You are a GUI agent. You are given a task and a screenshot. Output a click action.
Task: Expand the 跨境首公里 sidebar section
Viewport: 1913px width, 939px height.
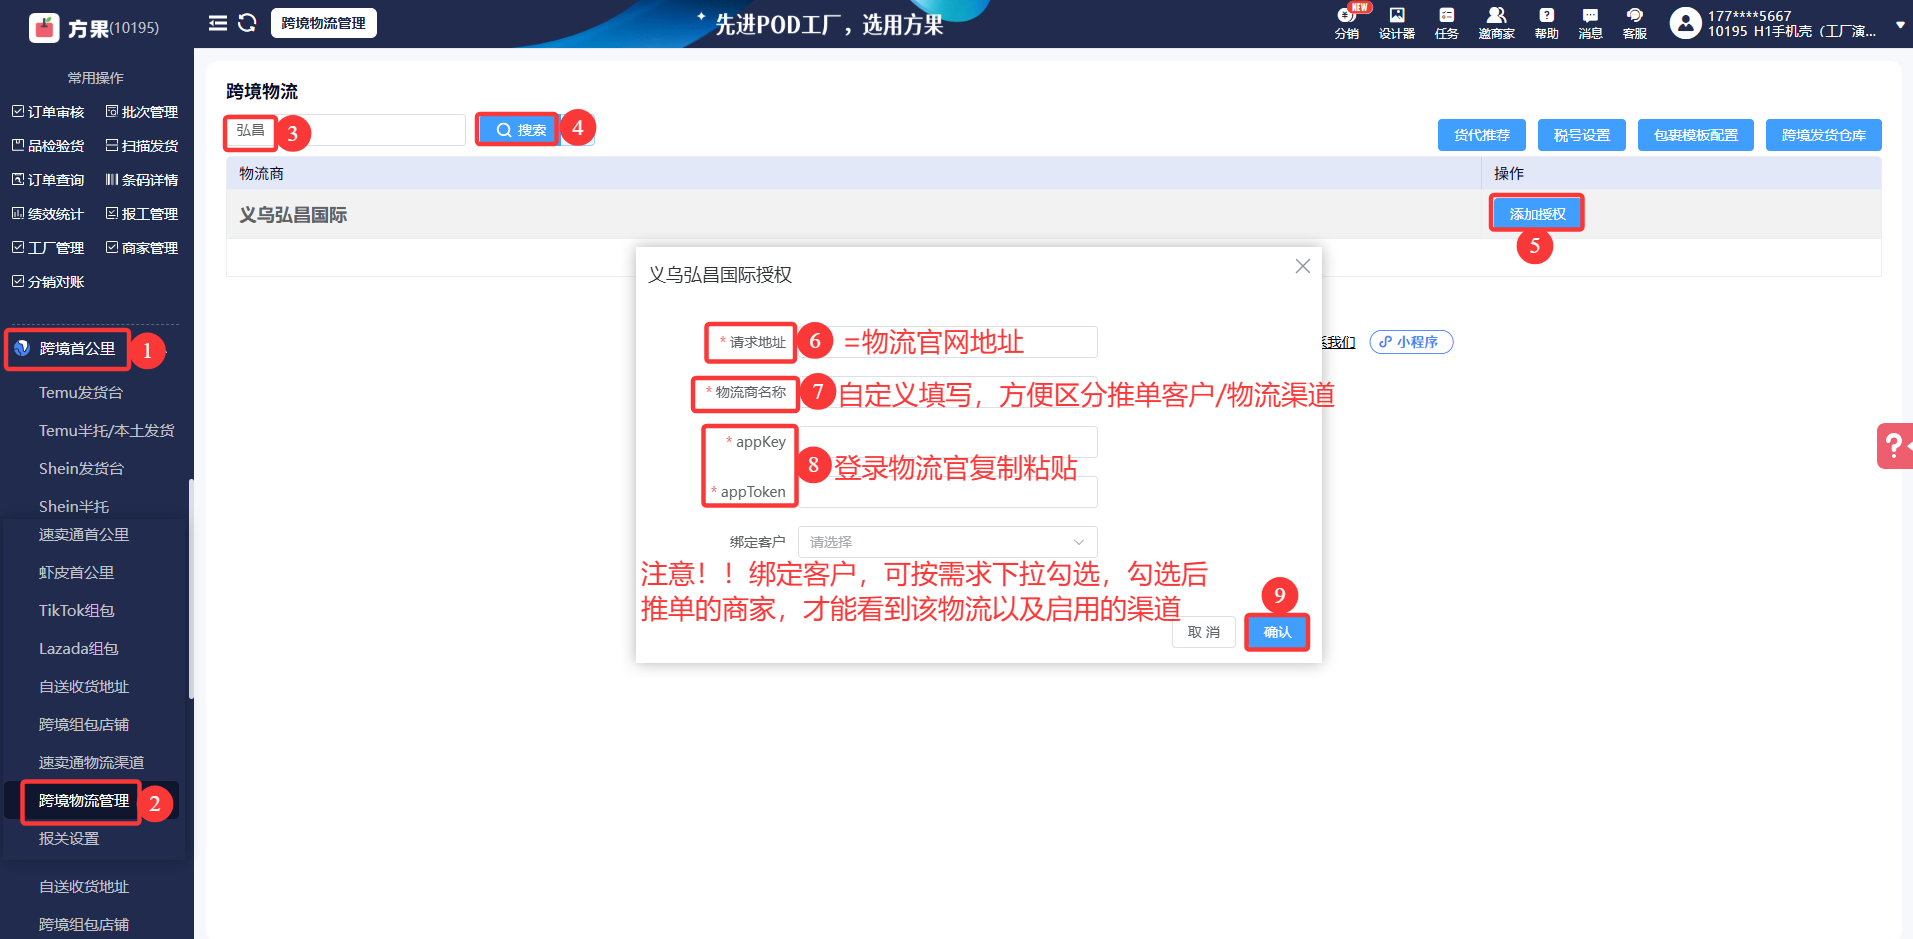click(77, 349)
